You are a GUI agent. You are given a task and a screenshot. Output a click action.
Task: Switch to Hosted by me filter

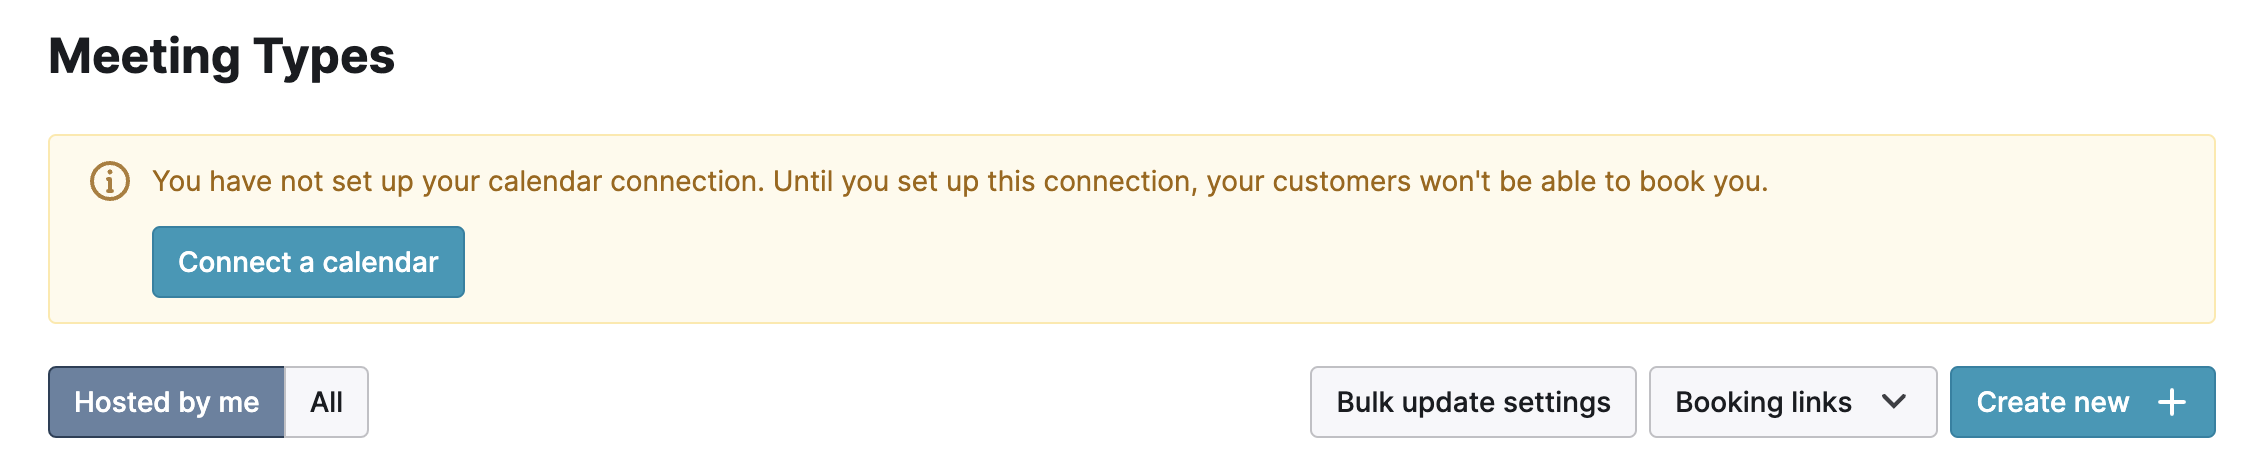[166, 402]
